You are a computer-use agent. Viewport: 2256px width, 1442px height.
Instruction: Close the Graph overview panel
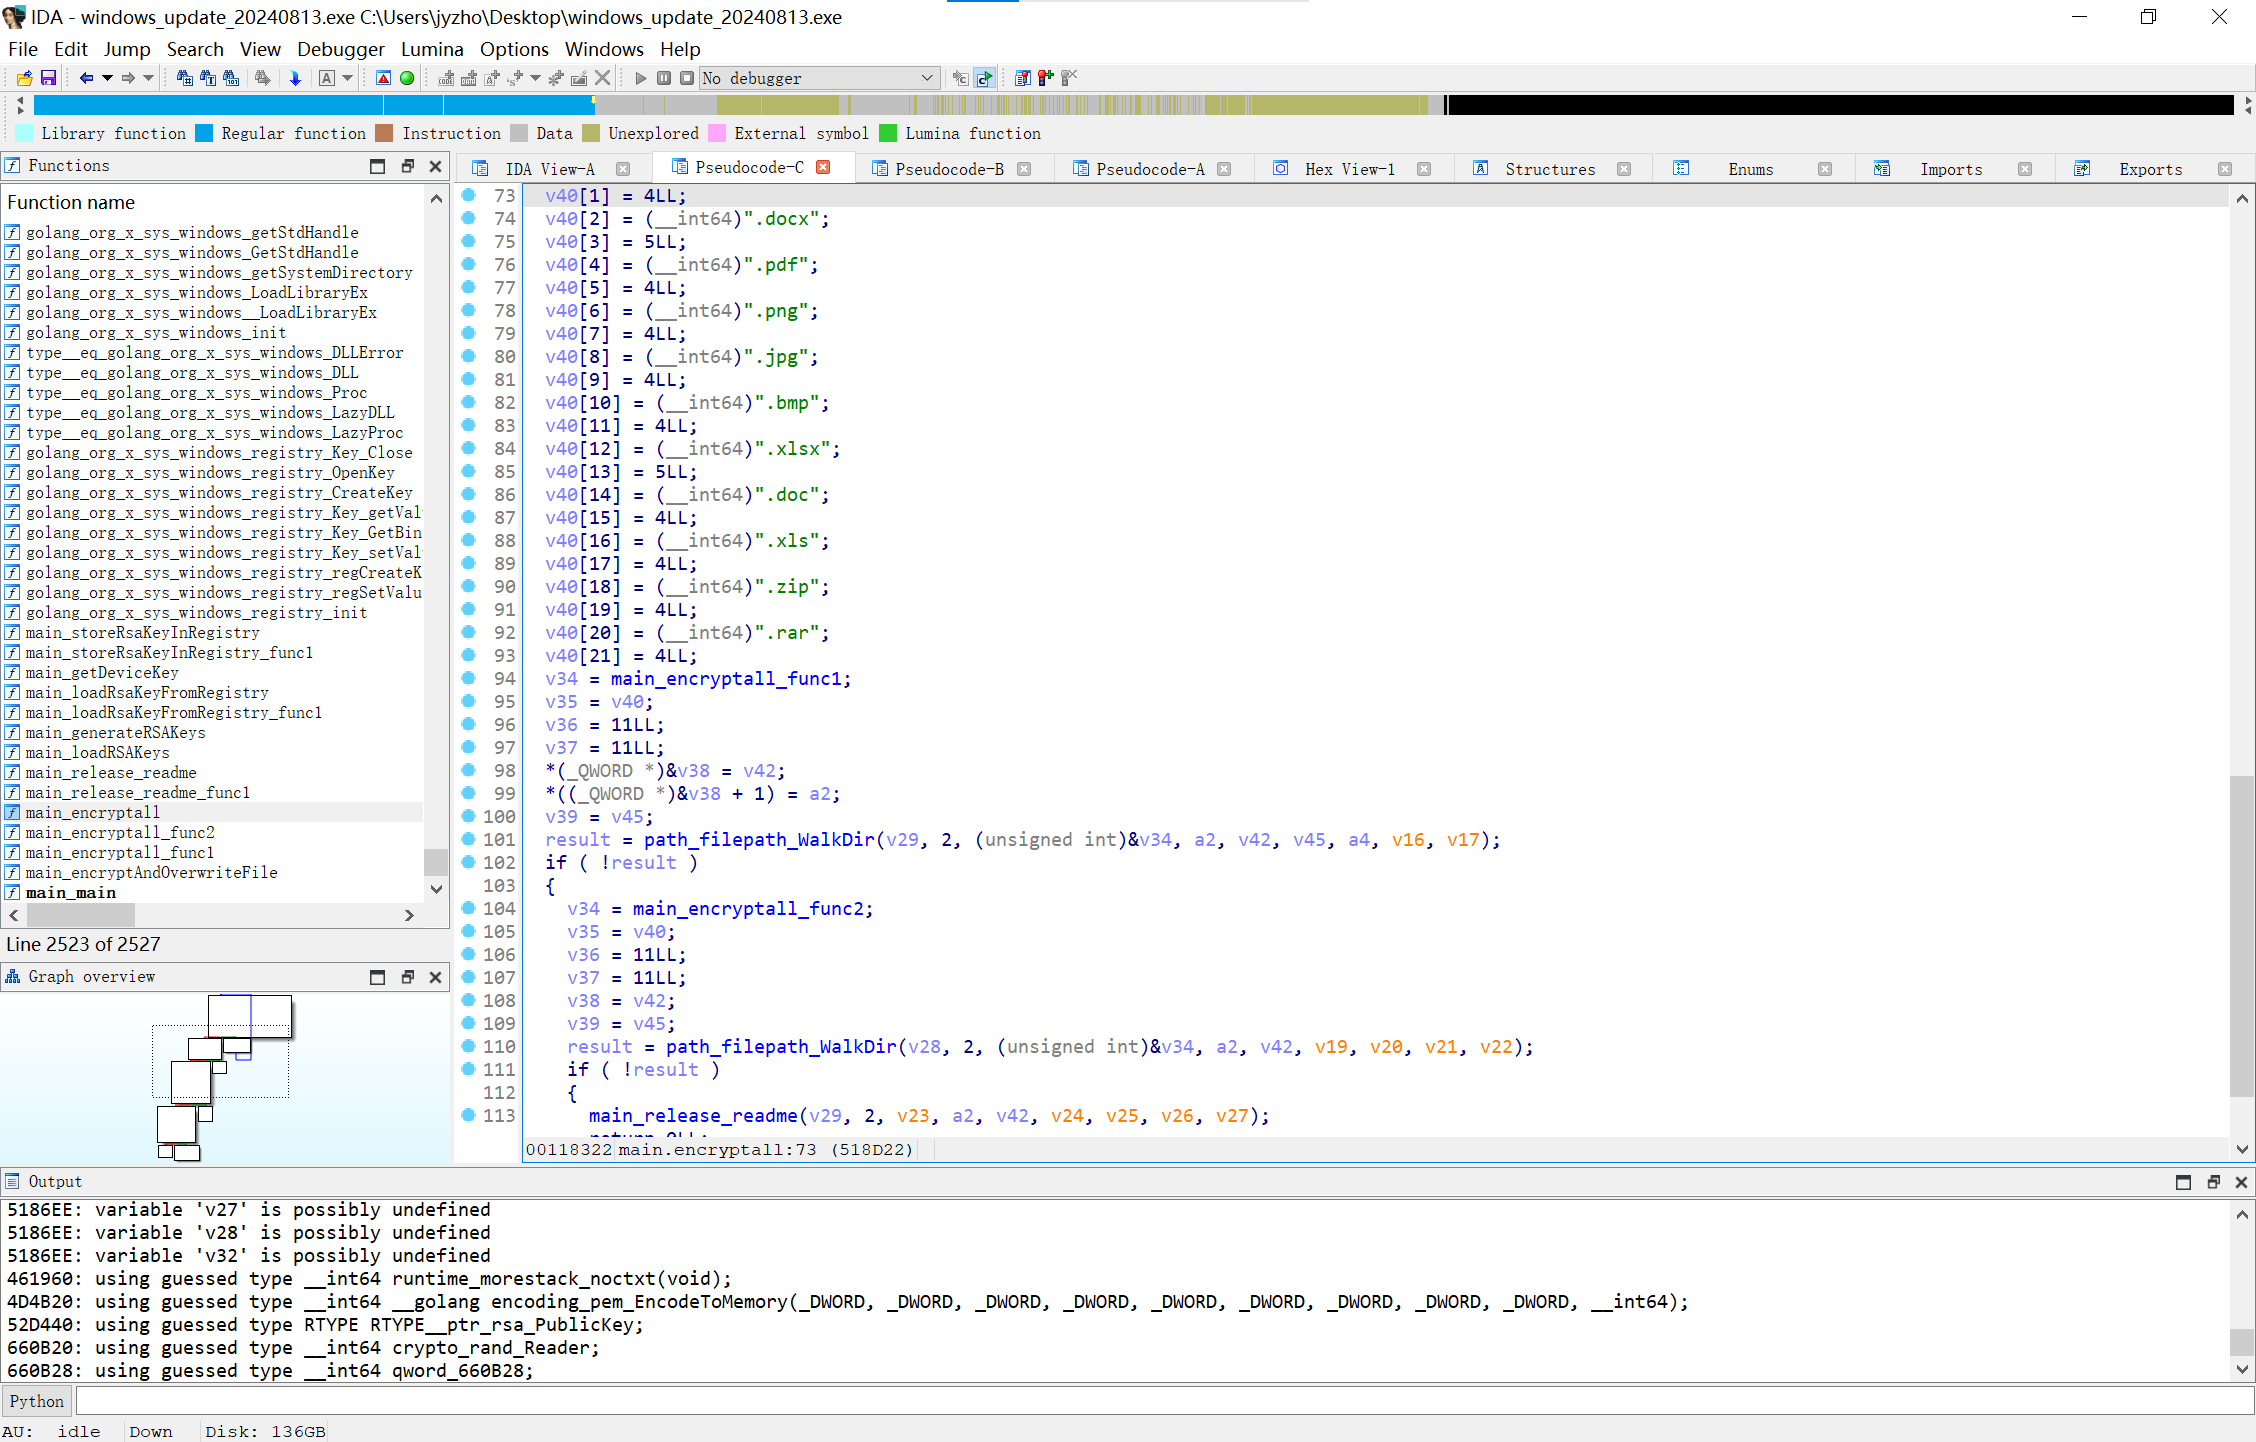click(x=436, y=977)
